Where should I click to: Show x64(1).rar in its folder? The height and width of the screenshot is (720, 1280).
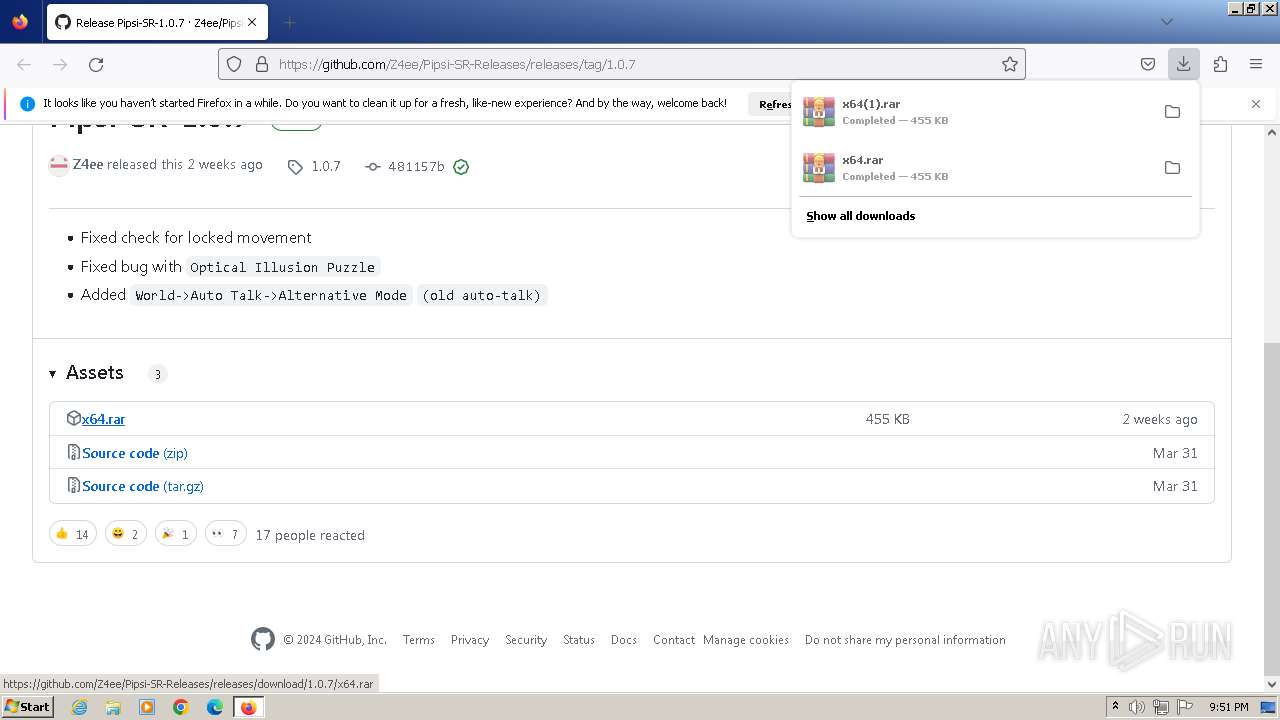pos(1172,111)
